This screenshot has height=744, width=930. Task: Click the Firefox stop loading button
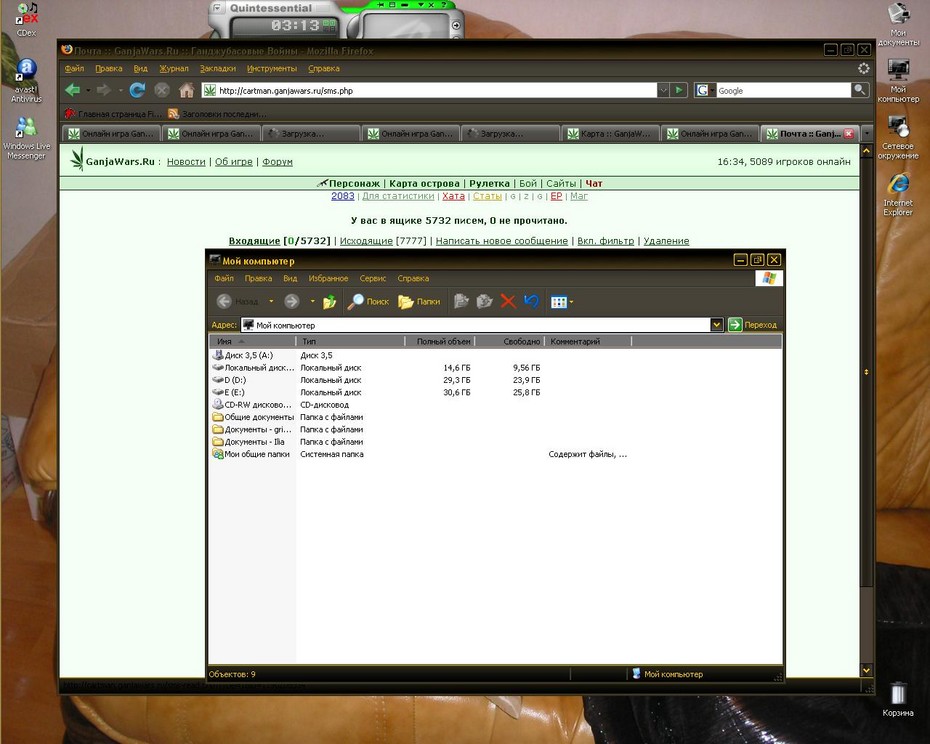[162, 90]
